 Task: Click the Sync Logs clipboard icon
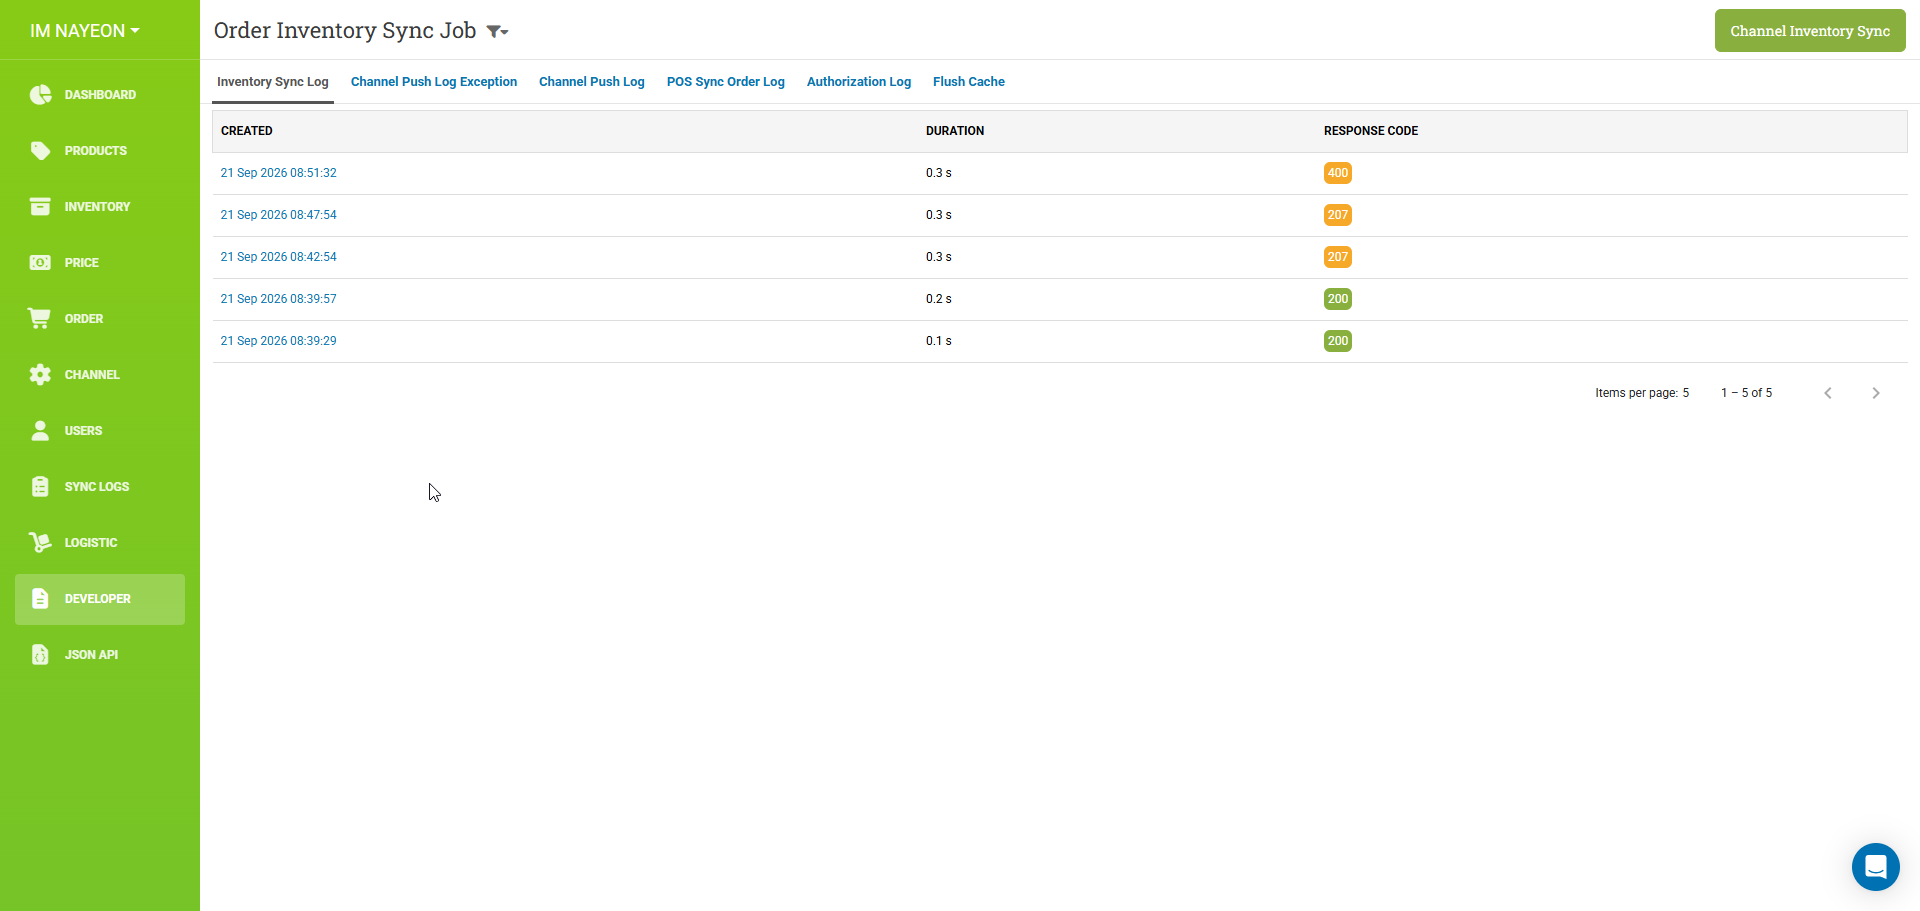pos(40,487)
